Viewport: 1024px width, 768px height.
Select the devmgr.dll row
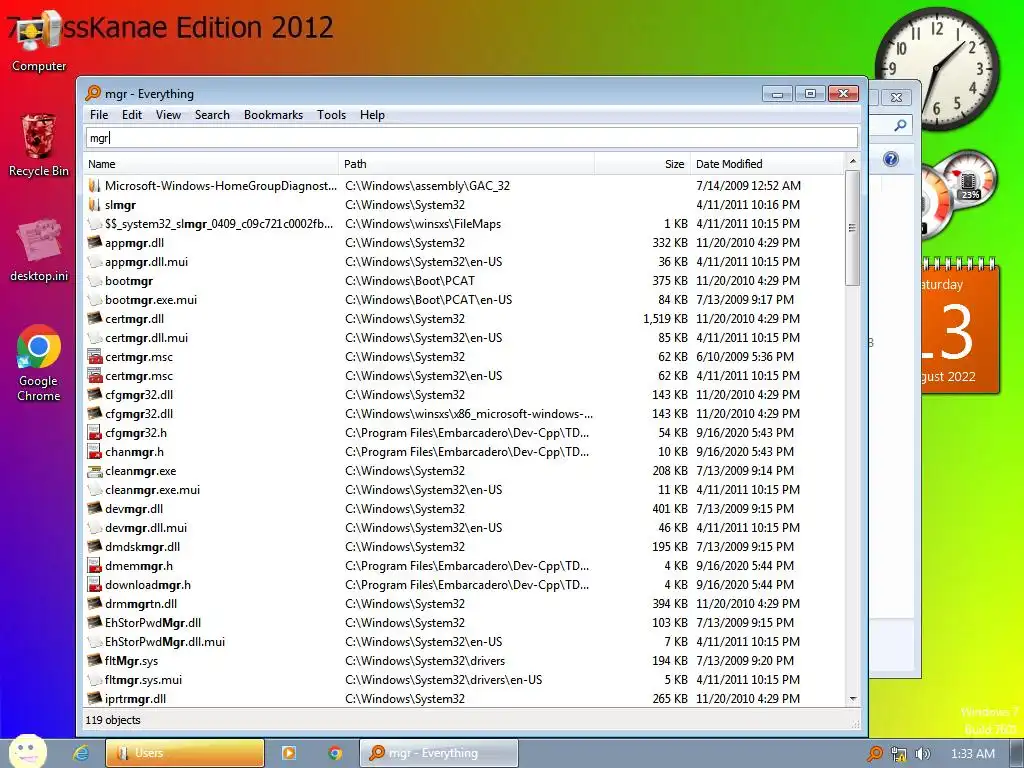tap(465, 509)
